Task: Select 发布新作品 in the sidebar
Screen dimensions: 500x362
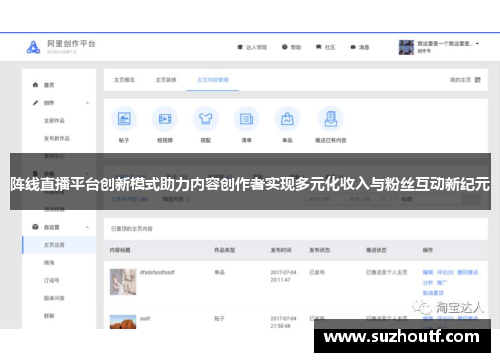Action: pyautogui.click(x=57, y=138)
